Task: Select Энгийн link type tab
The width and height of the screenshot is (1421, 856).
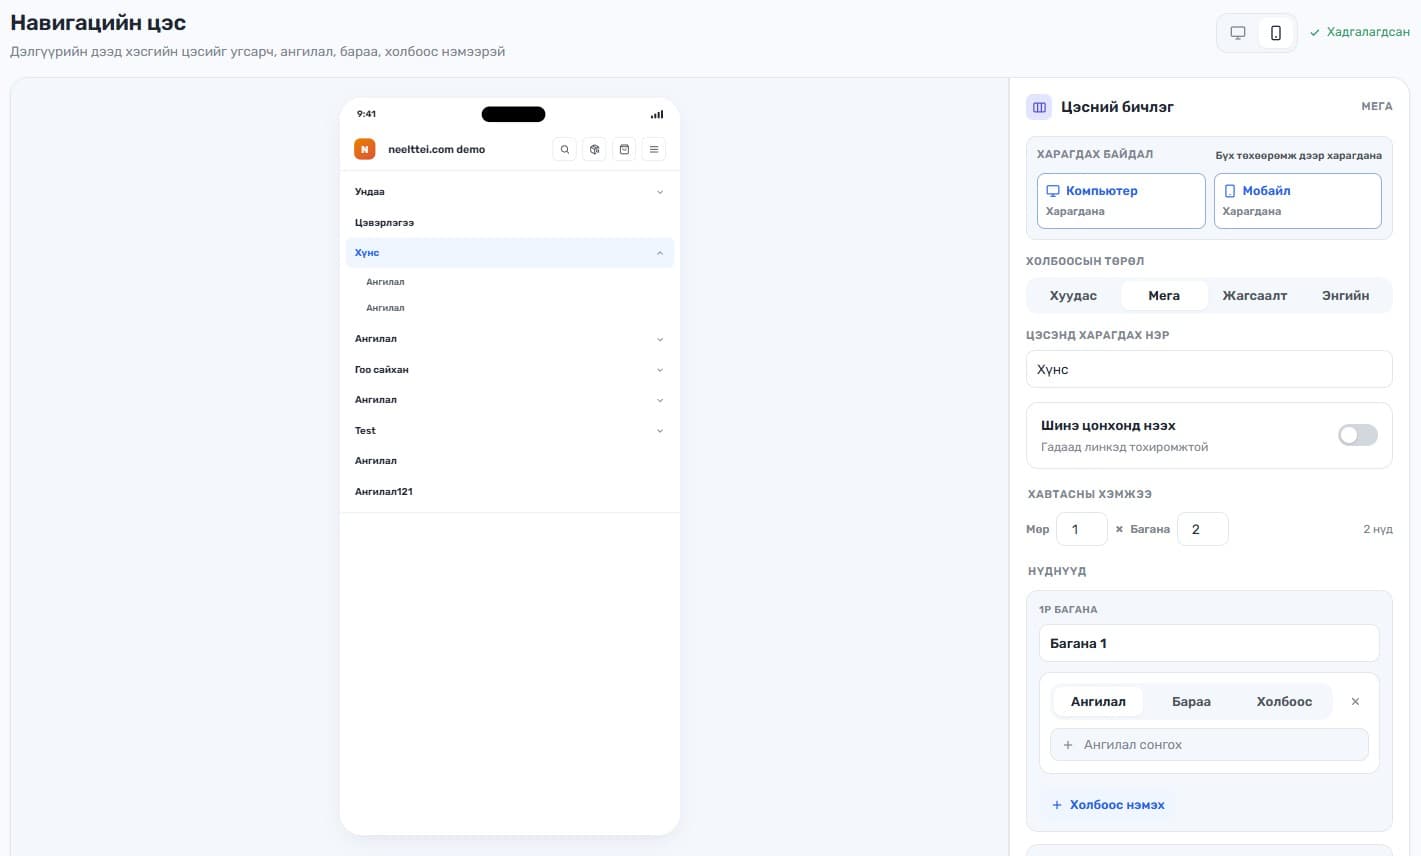Action: [1346, 295]
